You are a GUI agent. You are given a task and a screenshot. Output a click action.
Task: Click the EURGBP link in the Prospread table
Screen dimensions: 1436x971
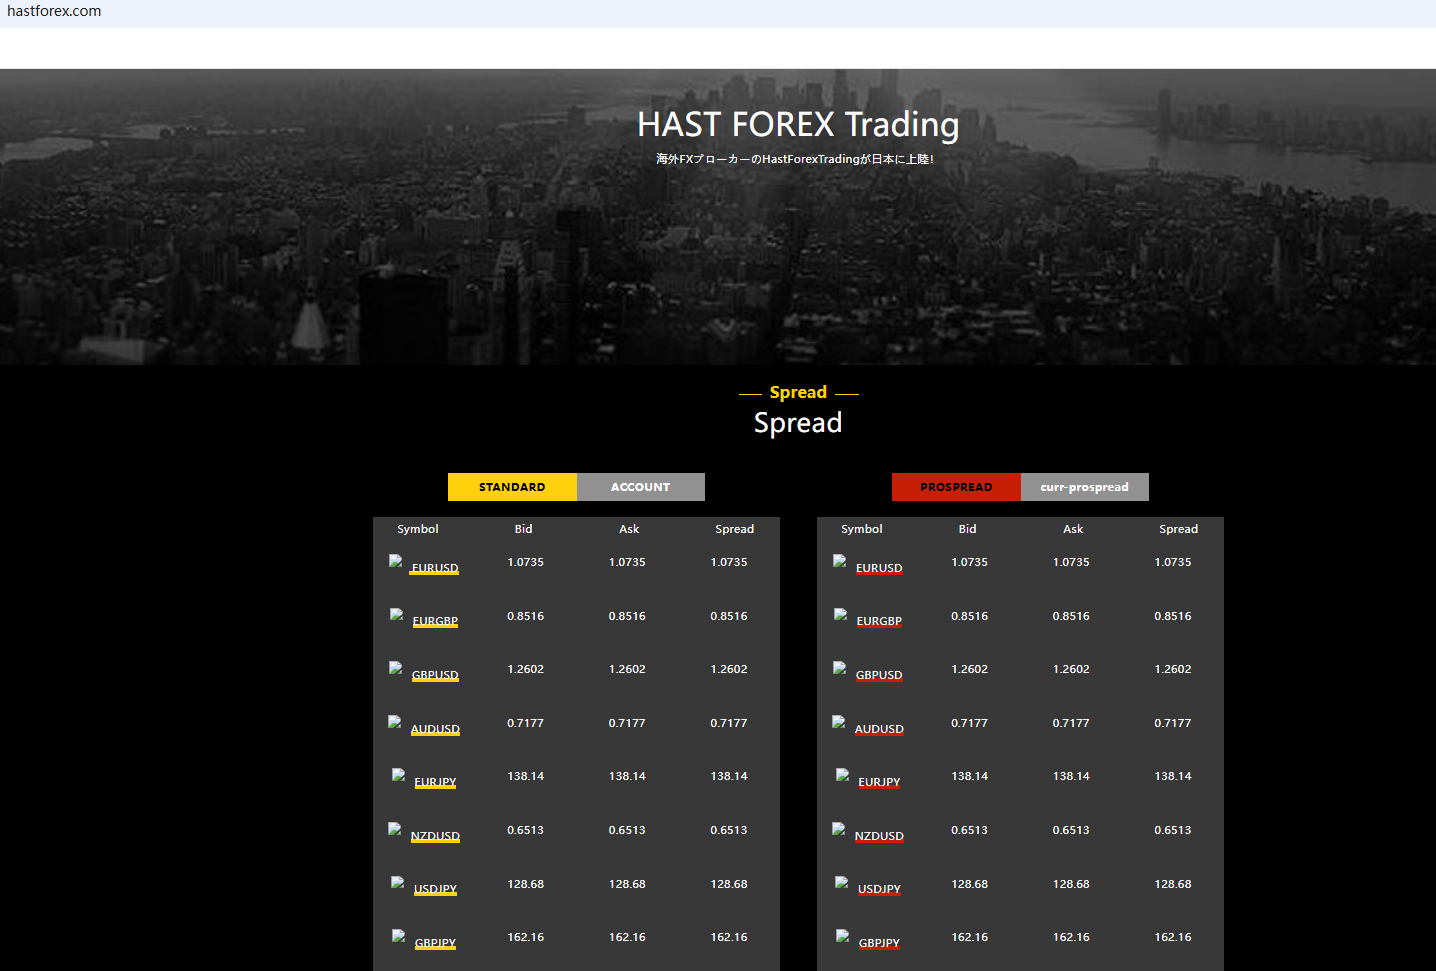click(879, 621)
